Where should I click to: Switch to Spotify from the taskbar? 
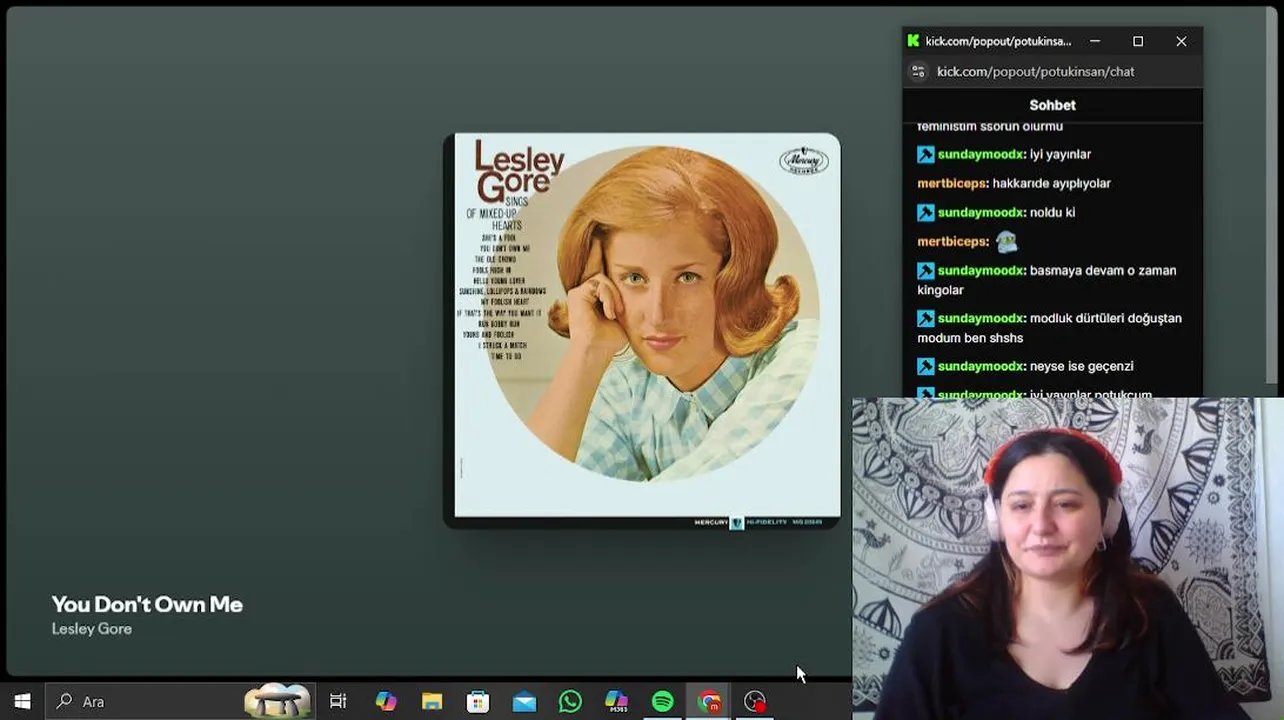(663, 701)
